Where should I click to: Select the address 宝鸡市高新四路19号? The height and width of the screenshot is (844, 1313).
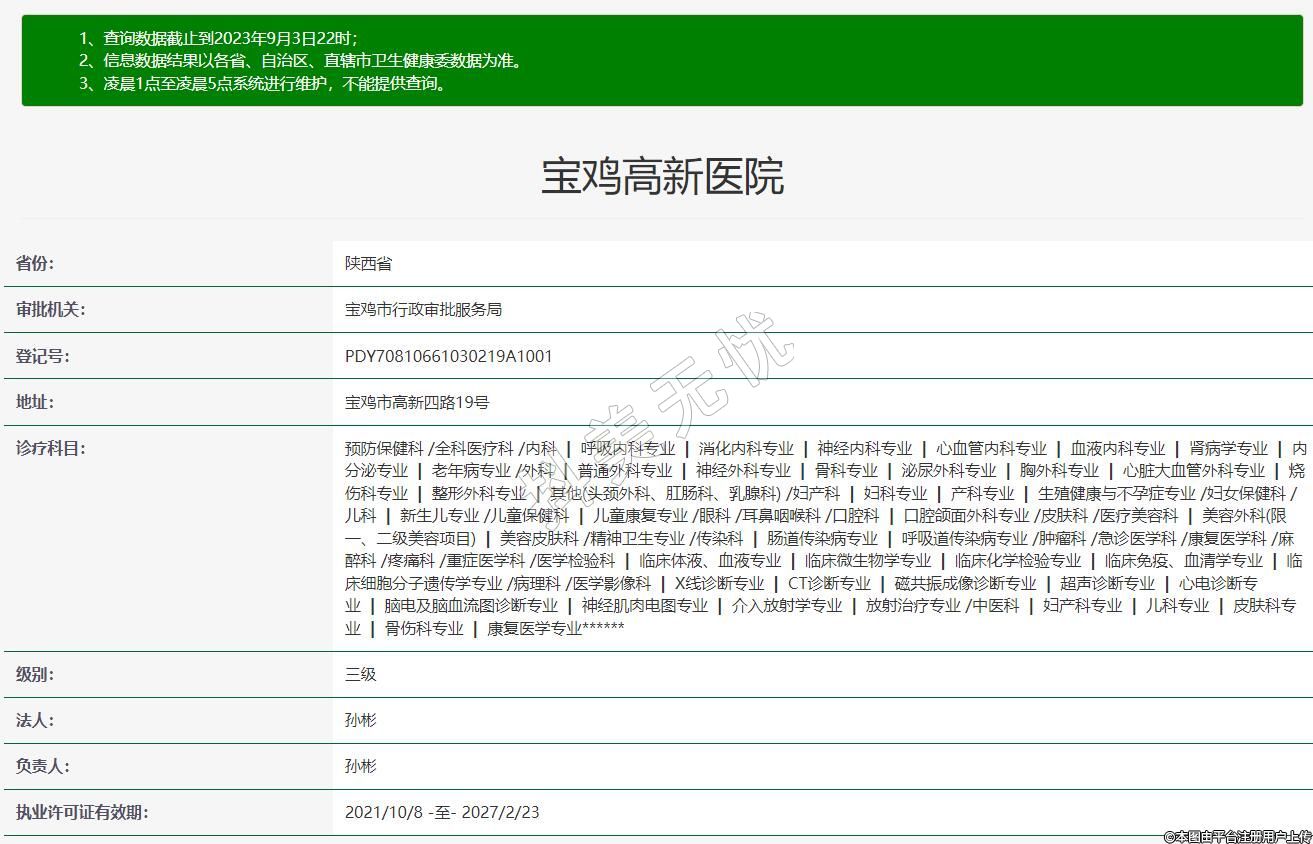click(x=416, y=402)
